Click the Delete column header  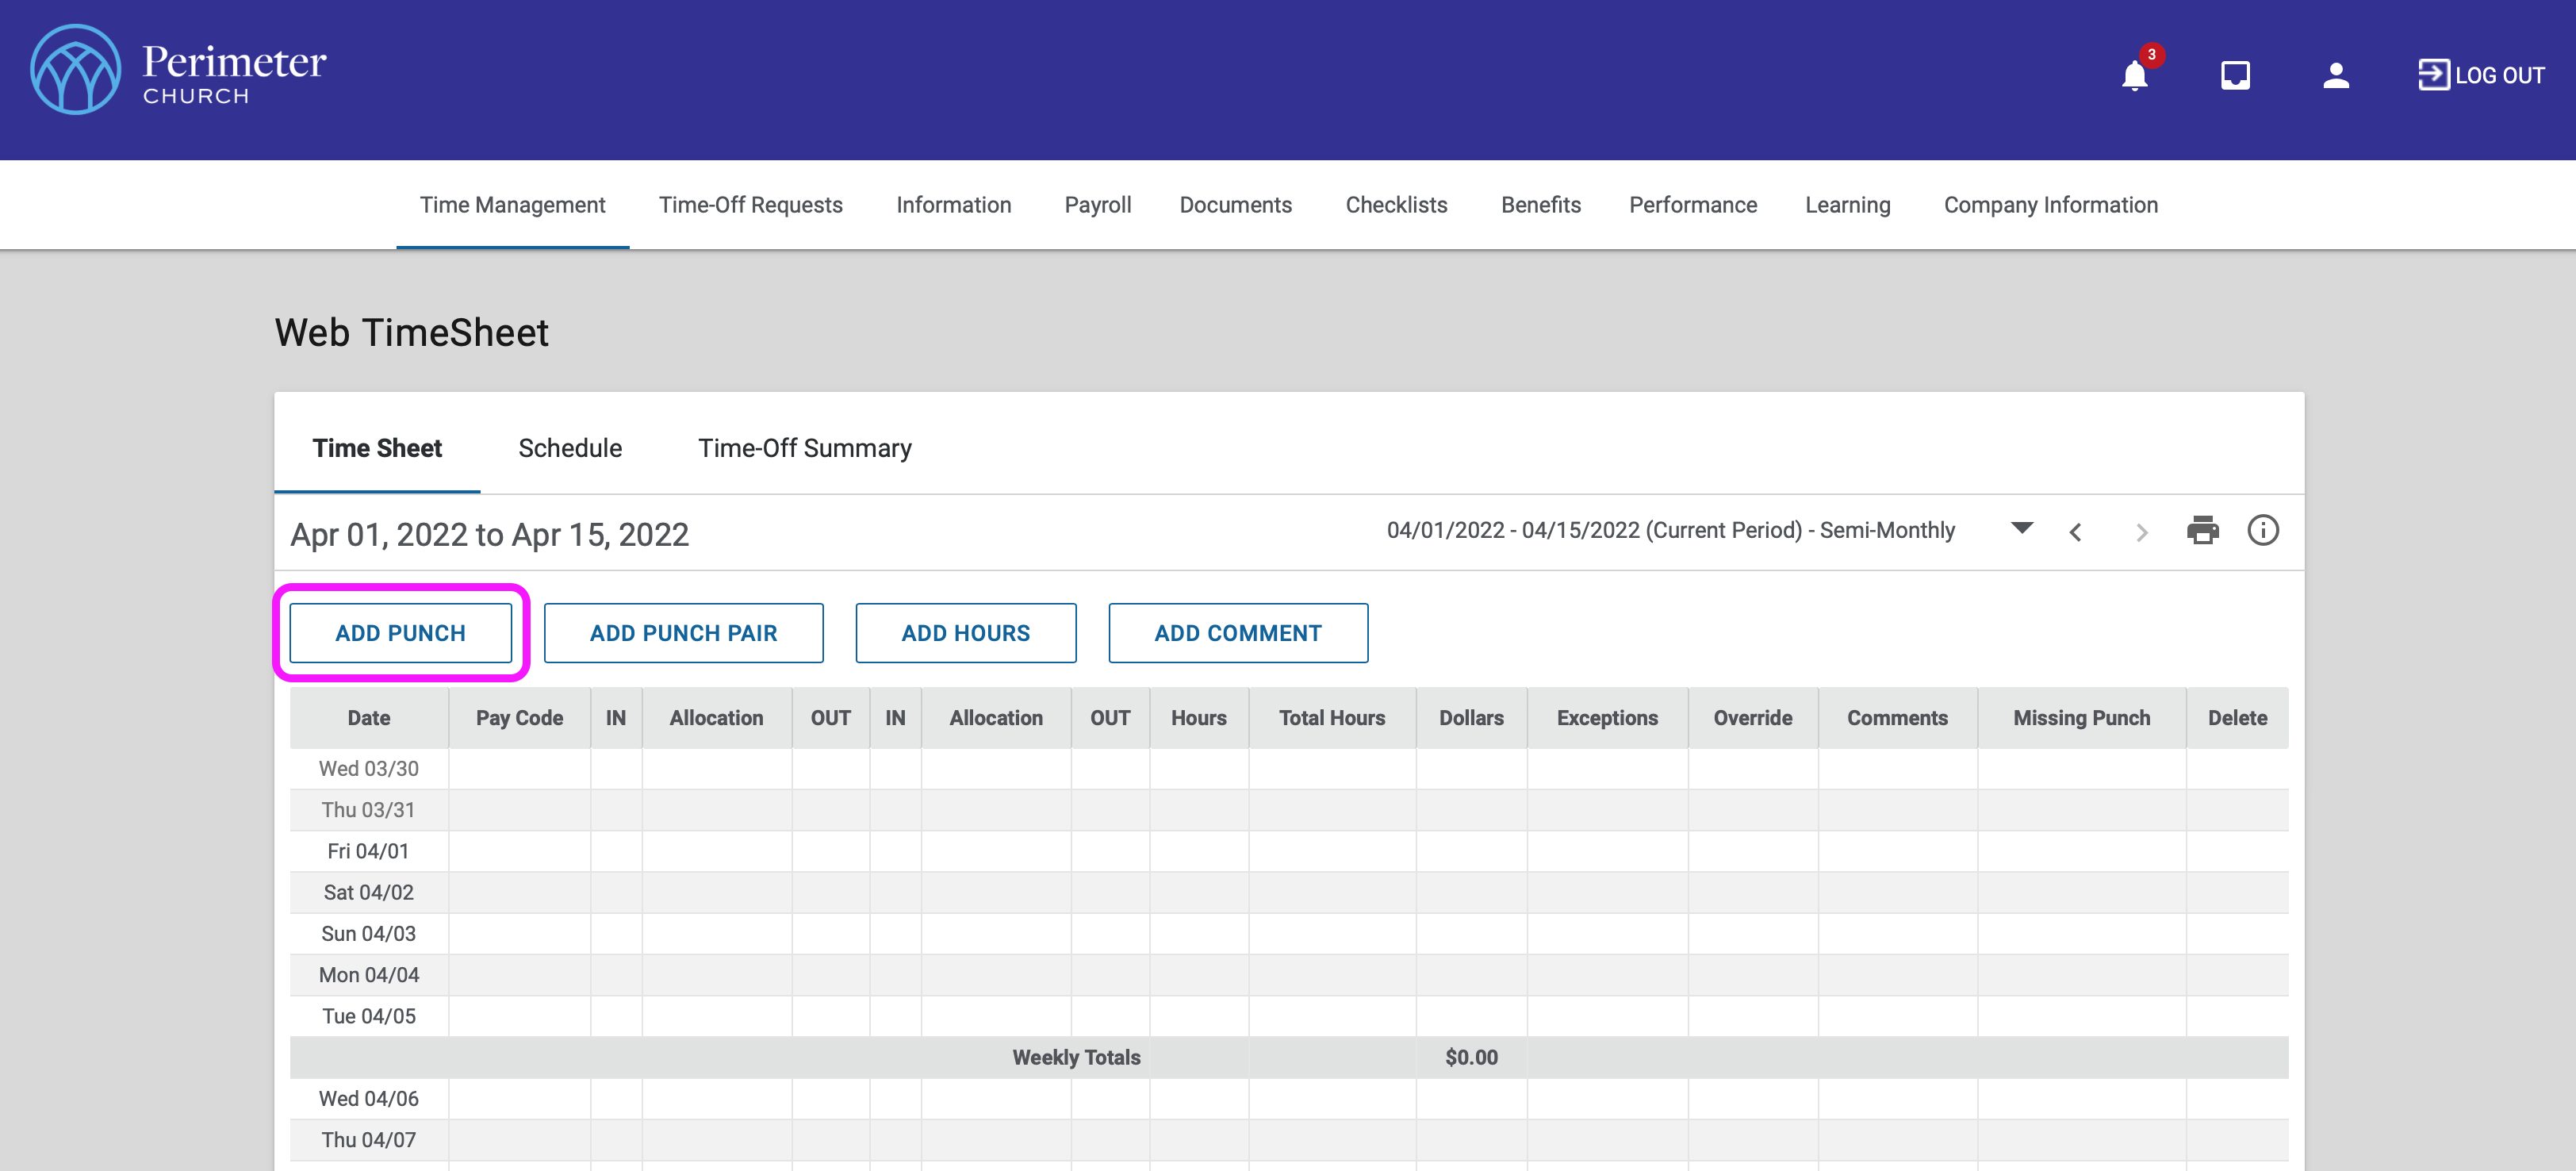coord(2237,718)
